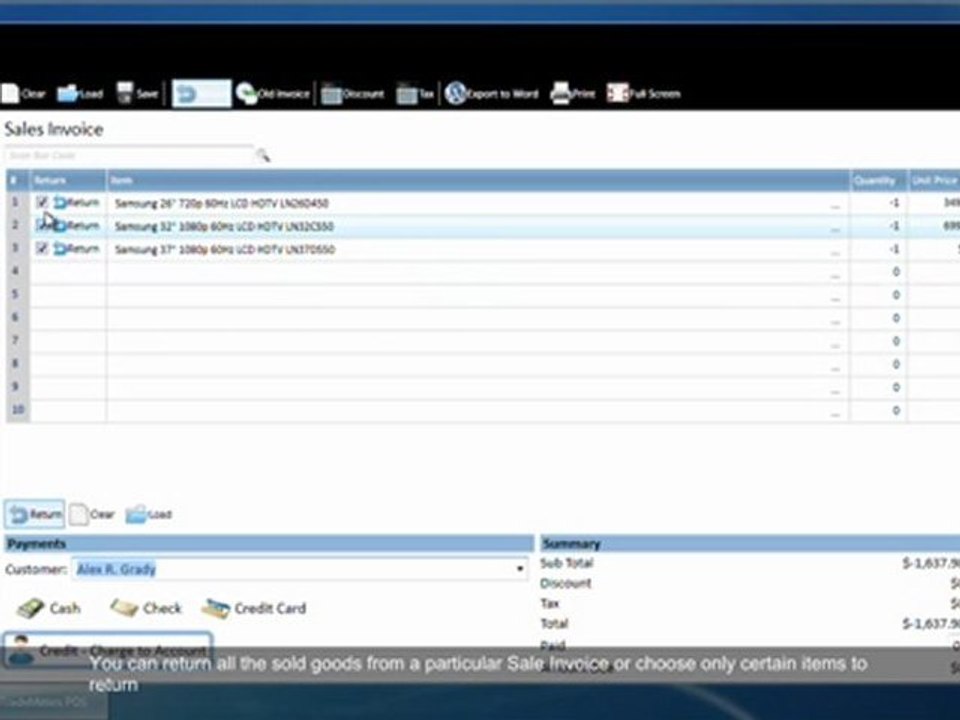960x720 pixels.
Task: Click the Load button above the Payments section
Action: point(149,514)
